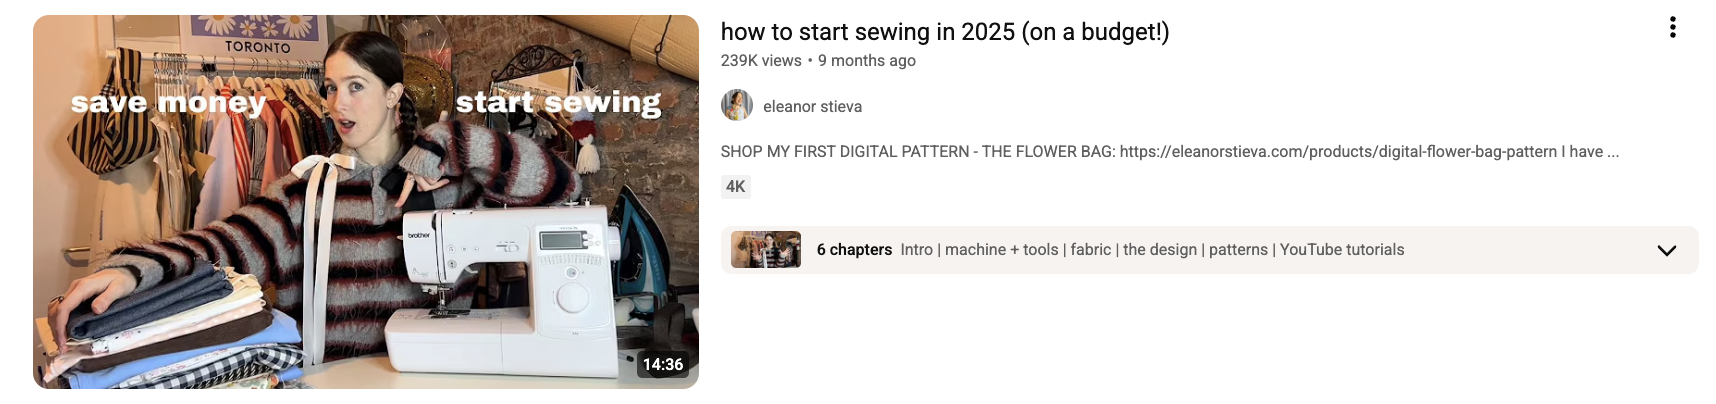Image resolution: width=1716 pixels, height=404 pixels.
Task: Open the eleanor stieva channel name link
Action: click(812, 106)
